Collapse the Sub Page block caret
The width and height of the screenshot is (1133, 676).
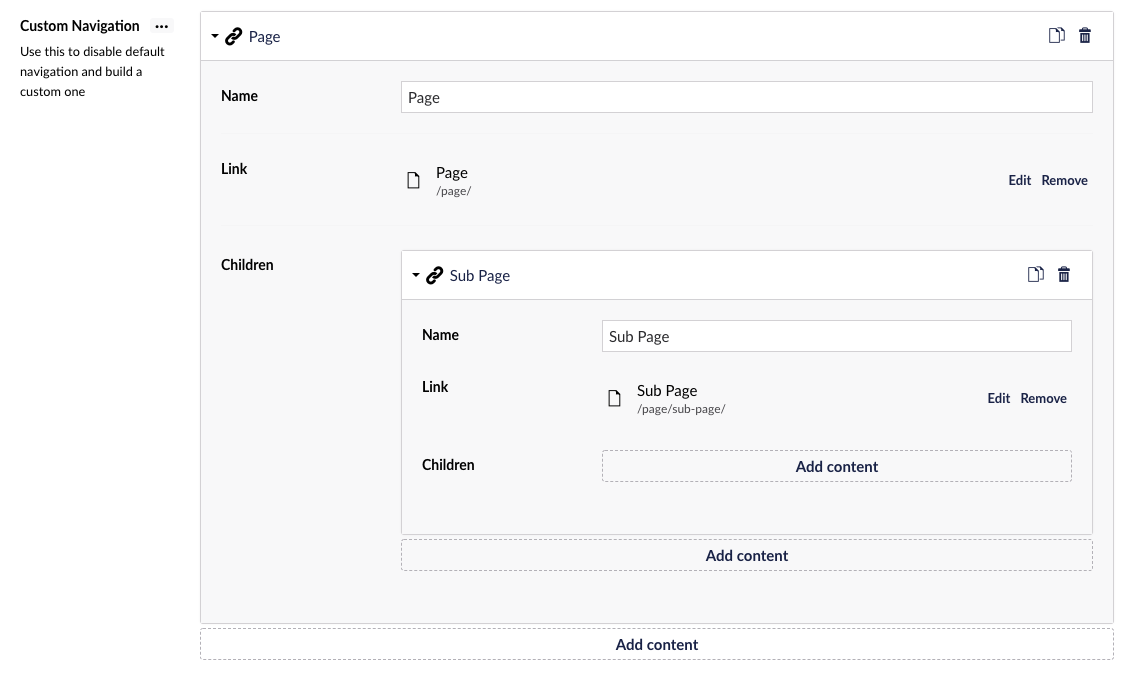click(416, 275)
